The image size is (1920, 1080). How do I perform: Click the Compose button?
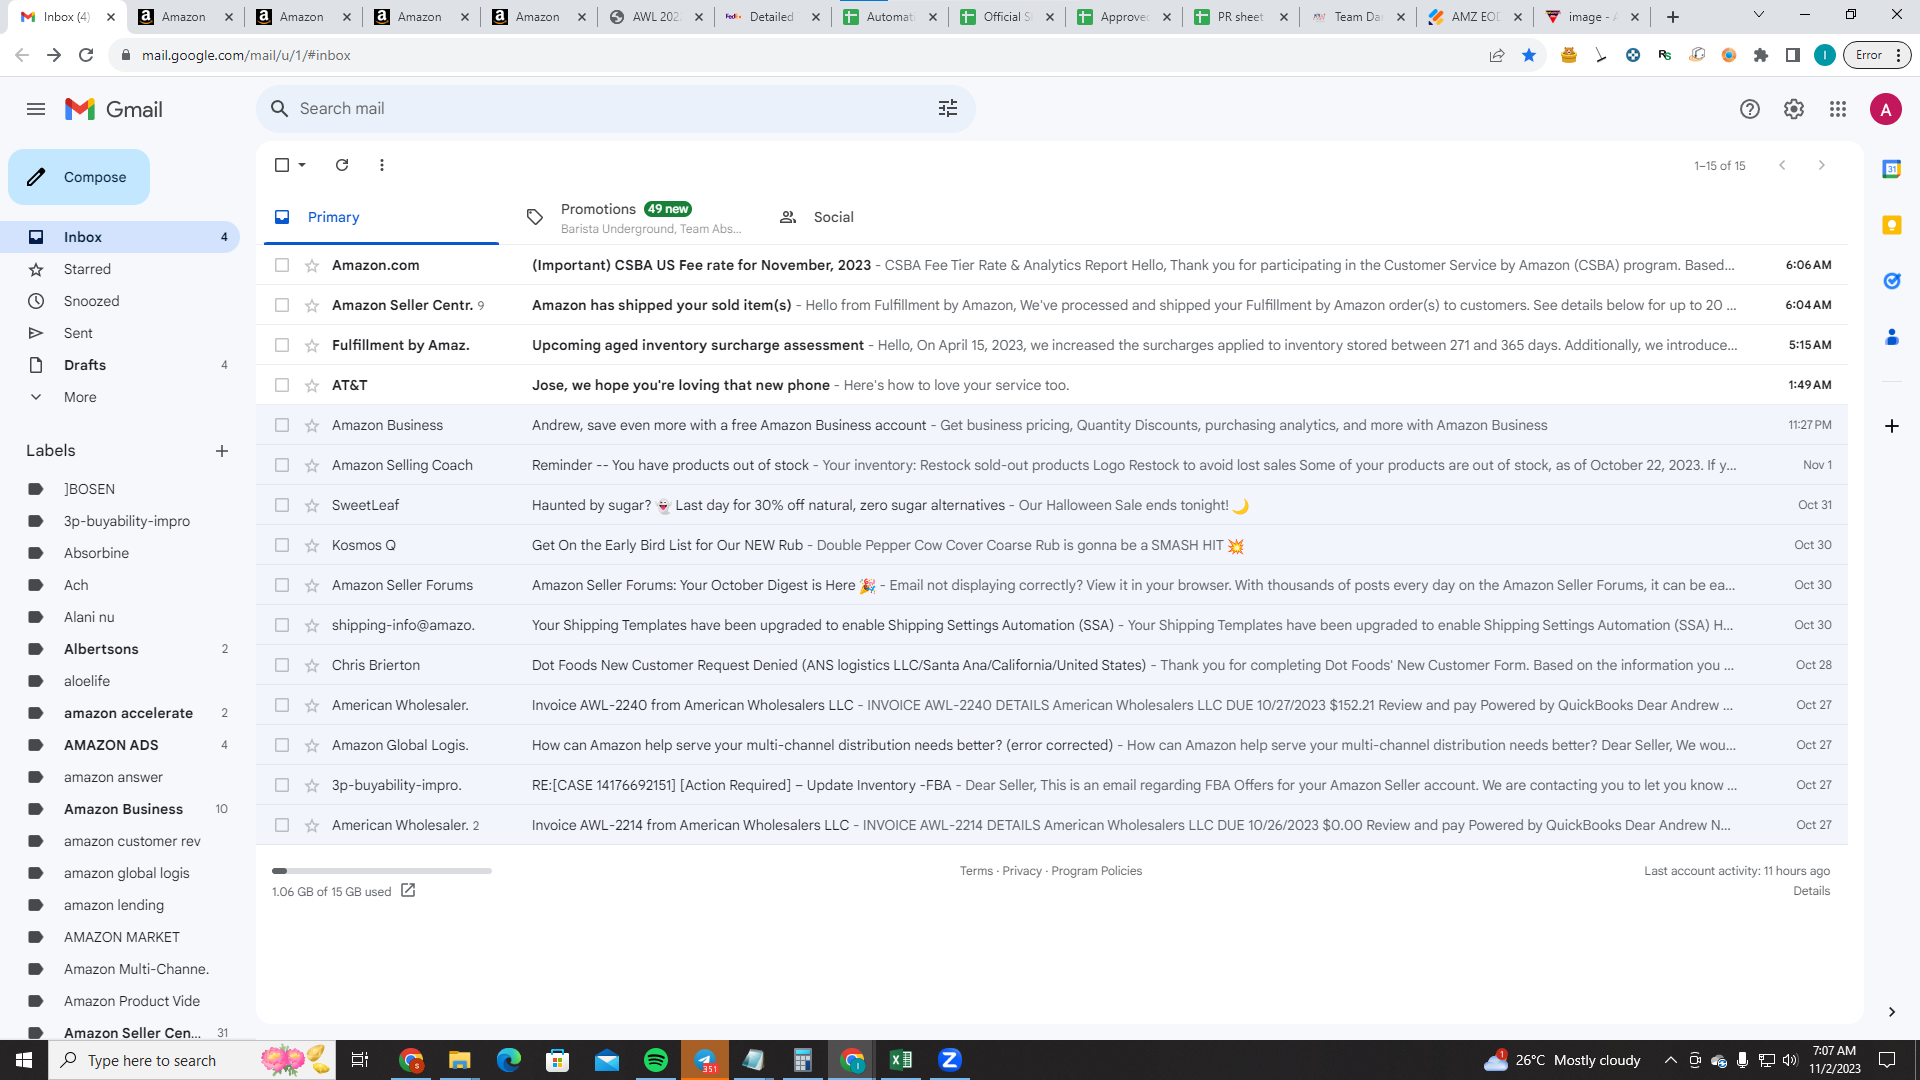click(79, 177)
